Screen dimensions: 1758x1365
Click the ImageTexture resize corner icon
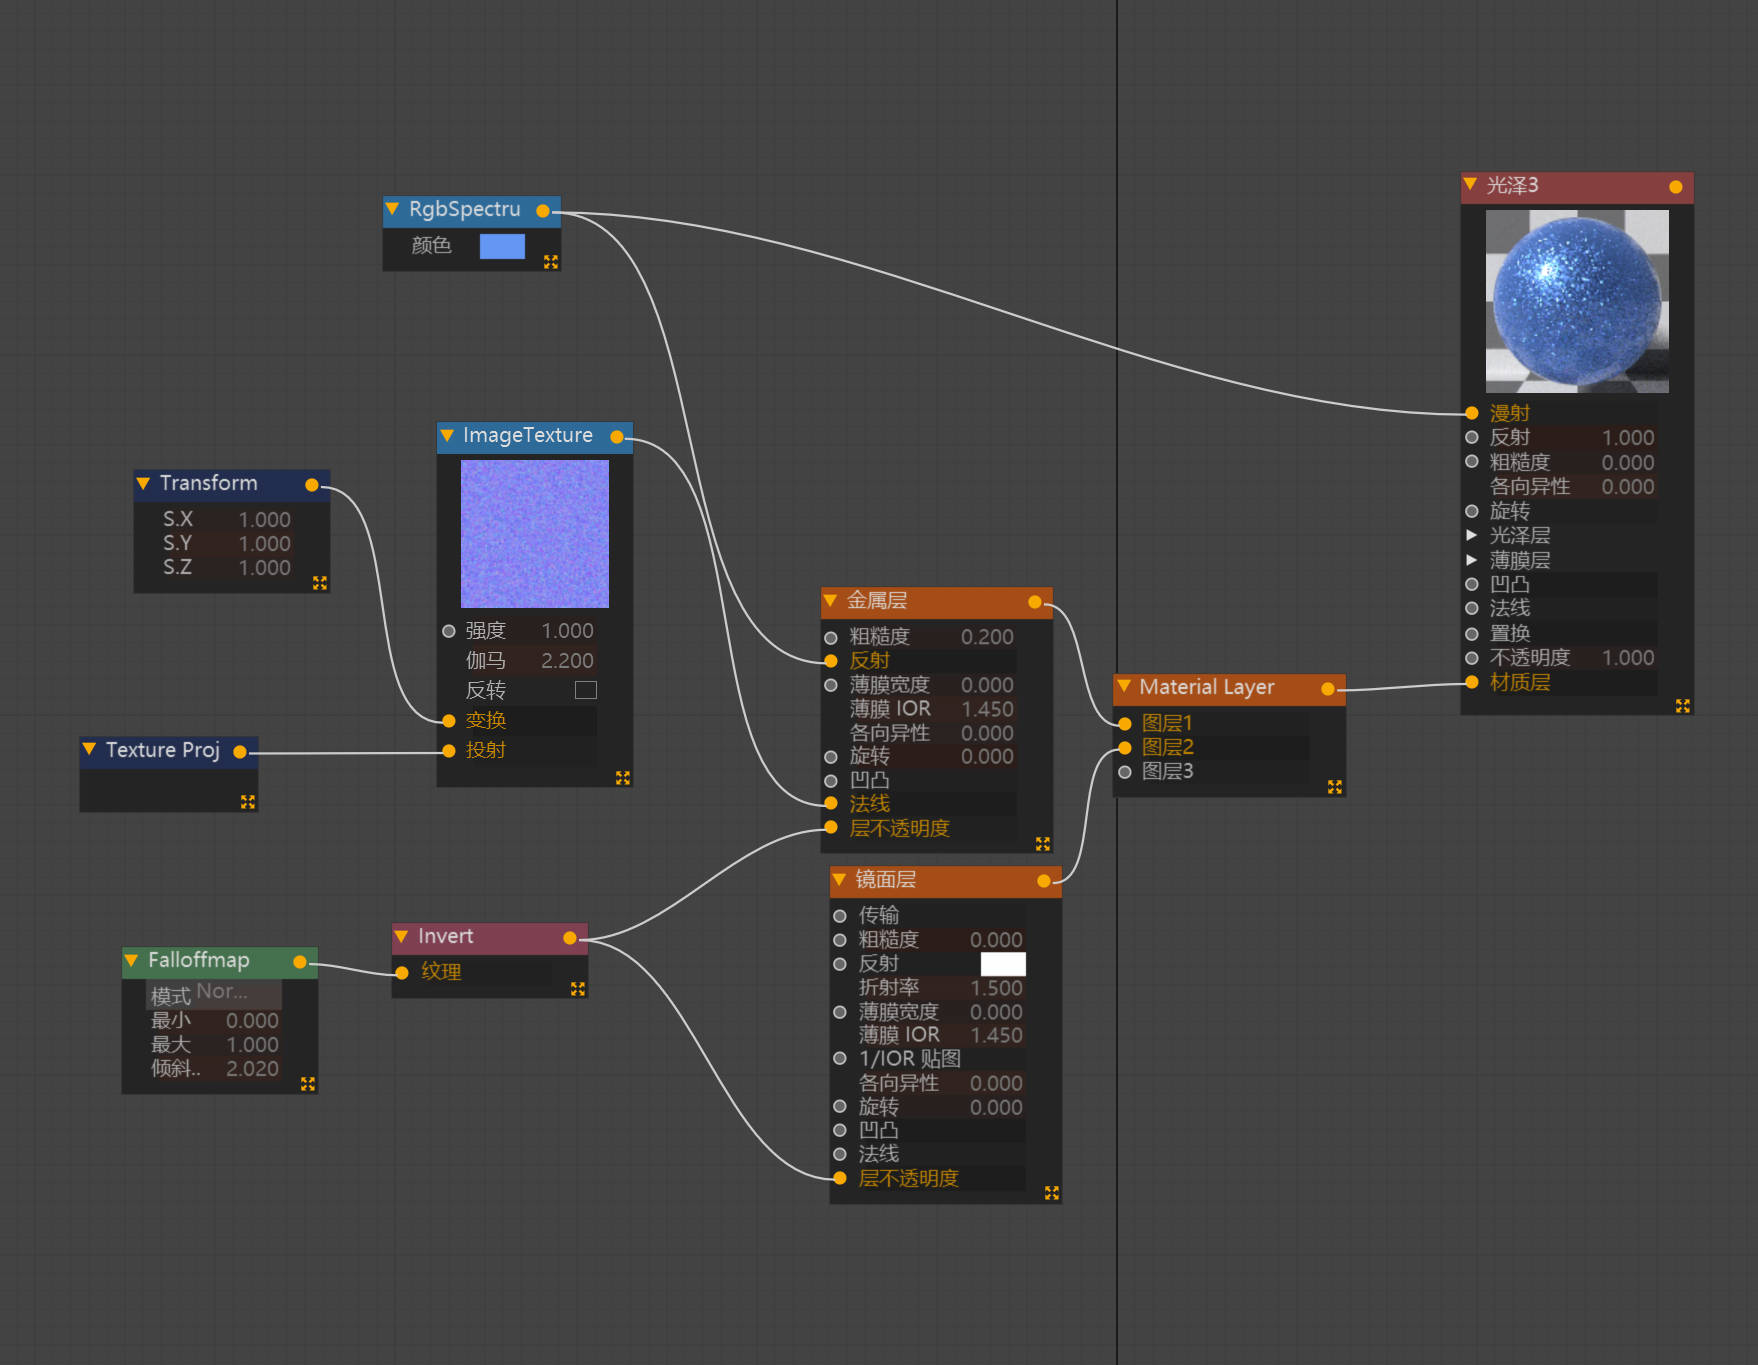[x=623, y=778]
